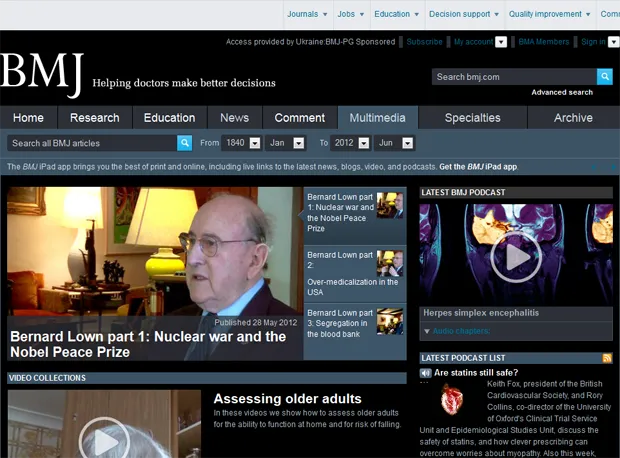Viewport: 620px width, 458px height.
Task: Click the BMA Members link
Action: point(544,42)
